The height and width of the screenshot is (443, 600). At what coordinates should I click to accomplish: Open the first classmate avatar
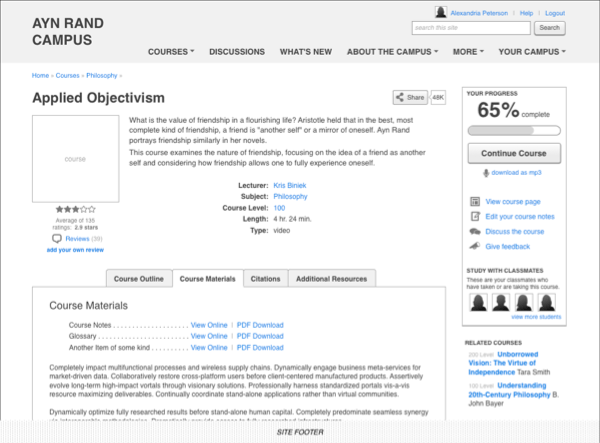478,303
